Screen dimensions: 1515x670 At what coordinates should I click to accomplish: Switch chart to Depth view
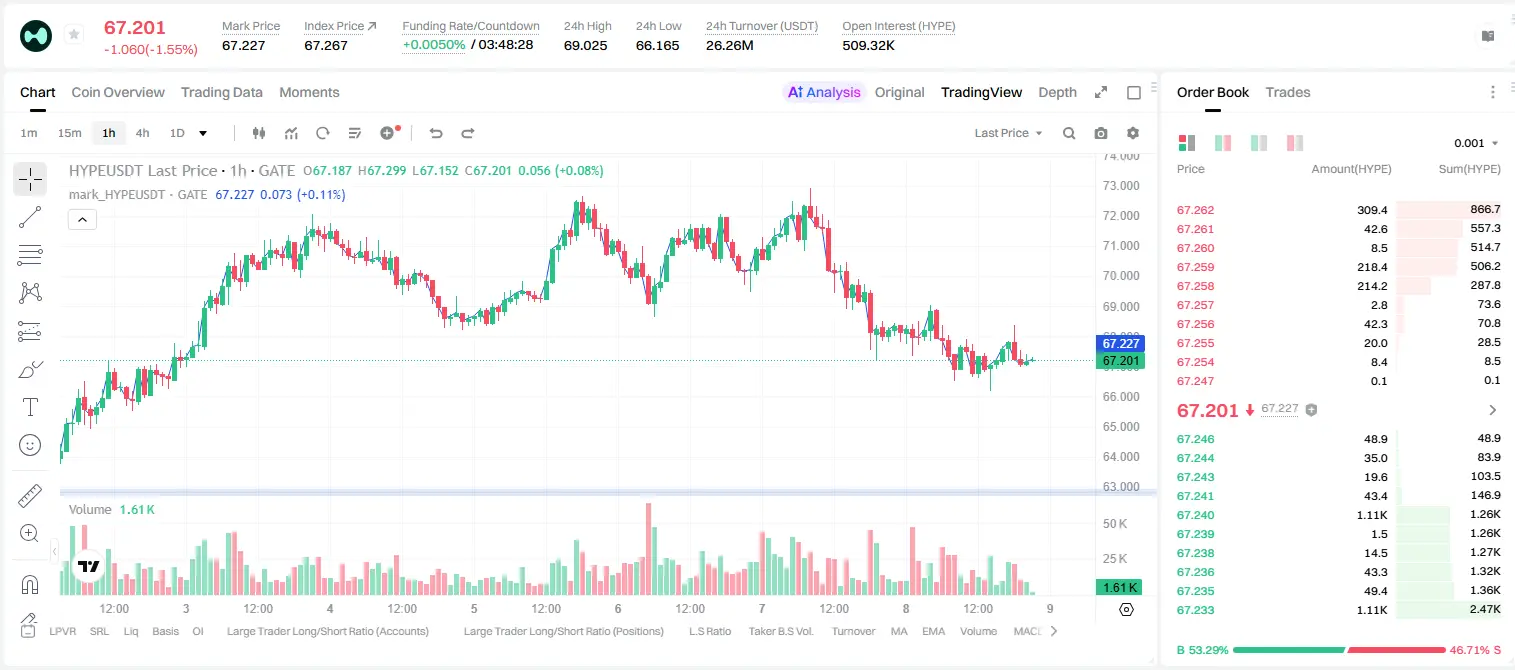click(x=1057, y=92)
